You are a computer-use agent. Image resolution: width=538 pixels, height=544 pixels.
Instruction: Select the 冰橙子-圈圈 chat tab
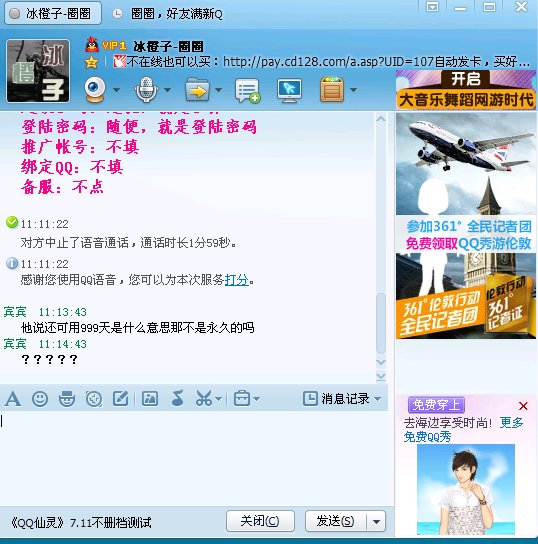coord(53,14)
